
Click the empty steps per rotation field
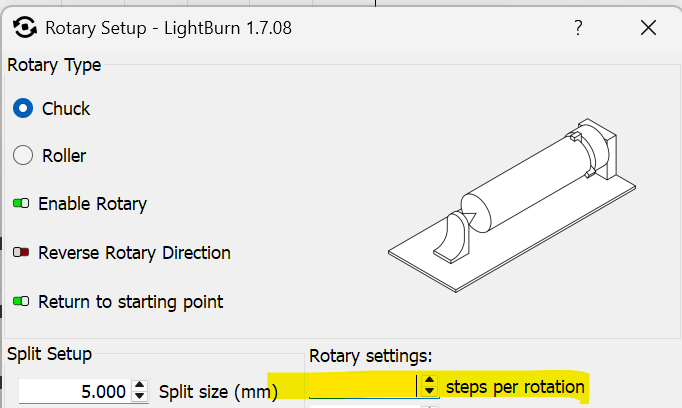pyautogui.click(x=363, y=386)
